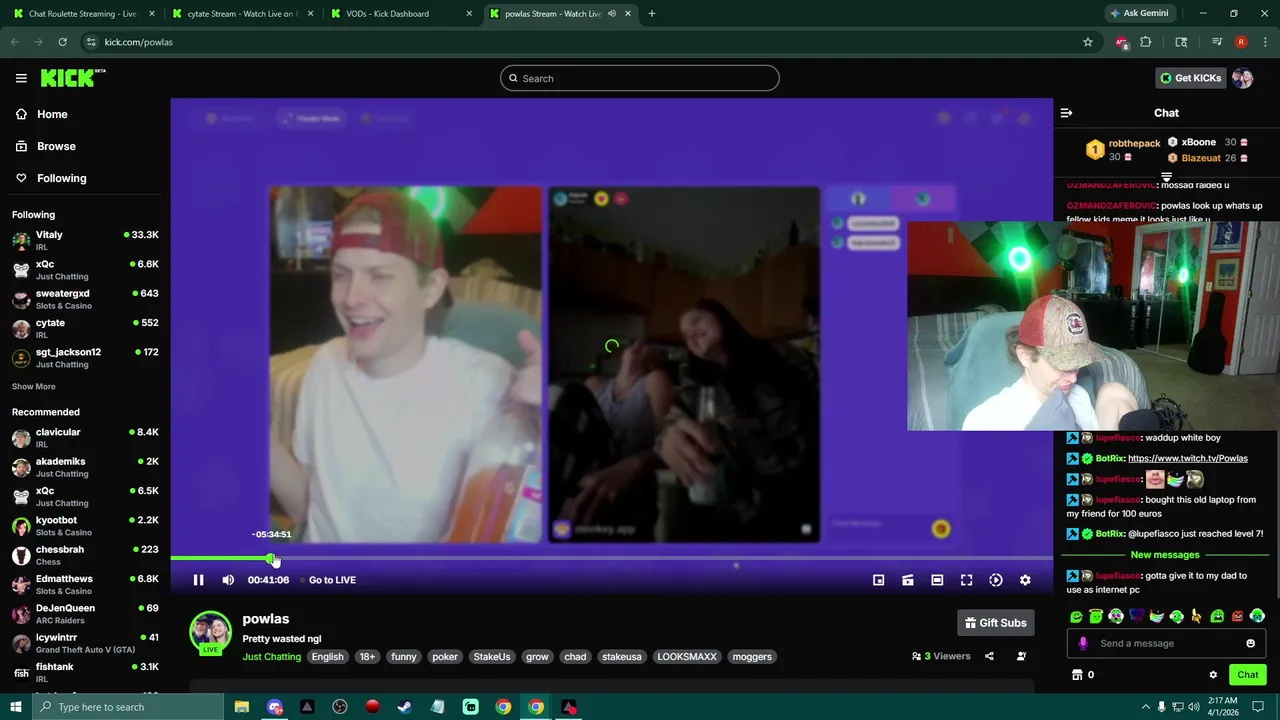
Task: Click the clip creation icon
Action: pos(908,580)
